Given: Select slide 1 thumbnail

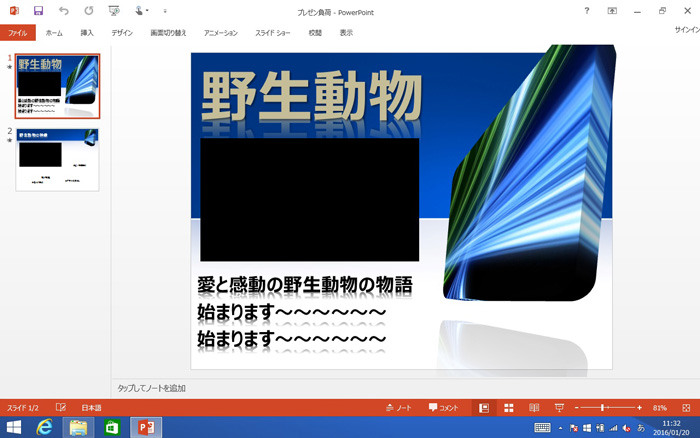Looking at the screenshot, I should (x=57, y=86).
